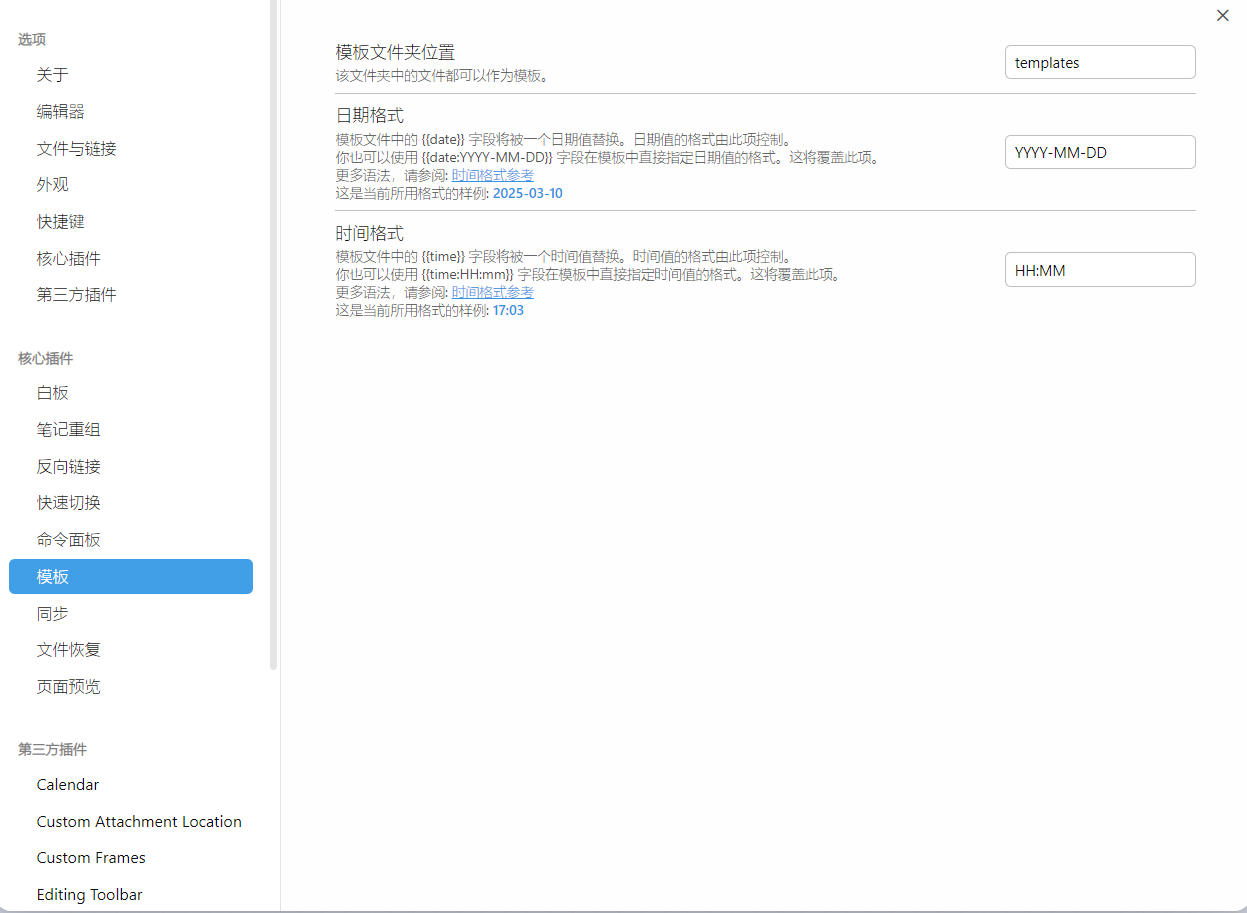The width and height of the screenshot is (1247, 913).
Task: Open the 关于 settings tab
Action: tap(53, 75)
